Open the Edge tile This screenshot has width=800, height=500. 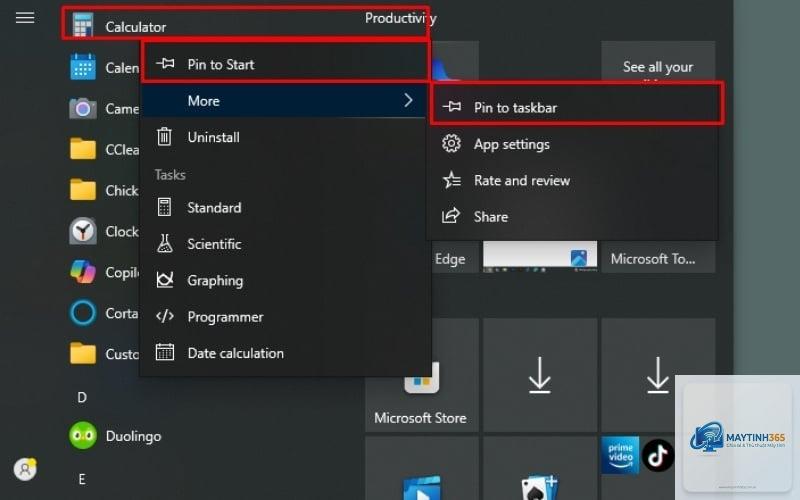(x=454, y=257)
